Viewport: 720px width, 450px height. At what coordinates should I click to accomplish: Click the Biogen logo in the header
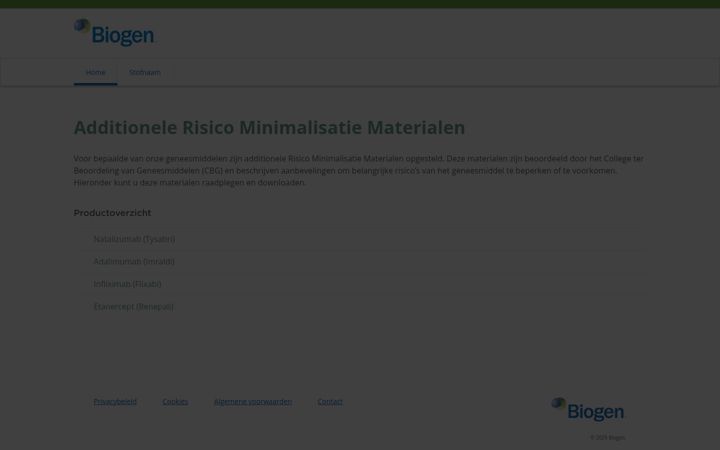(x=114, y=32)
